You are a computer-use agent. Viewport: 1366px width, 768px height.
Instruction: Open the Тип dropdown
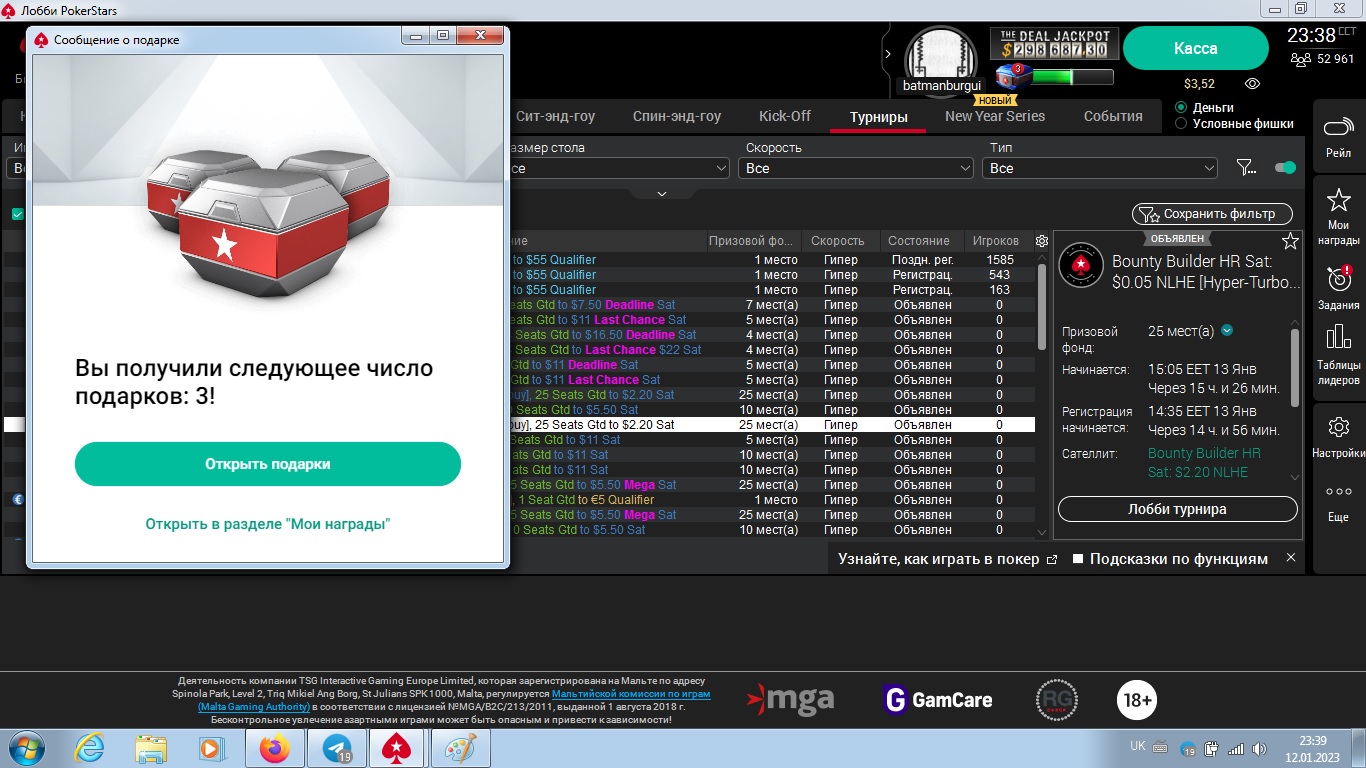(1100, 168)
